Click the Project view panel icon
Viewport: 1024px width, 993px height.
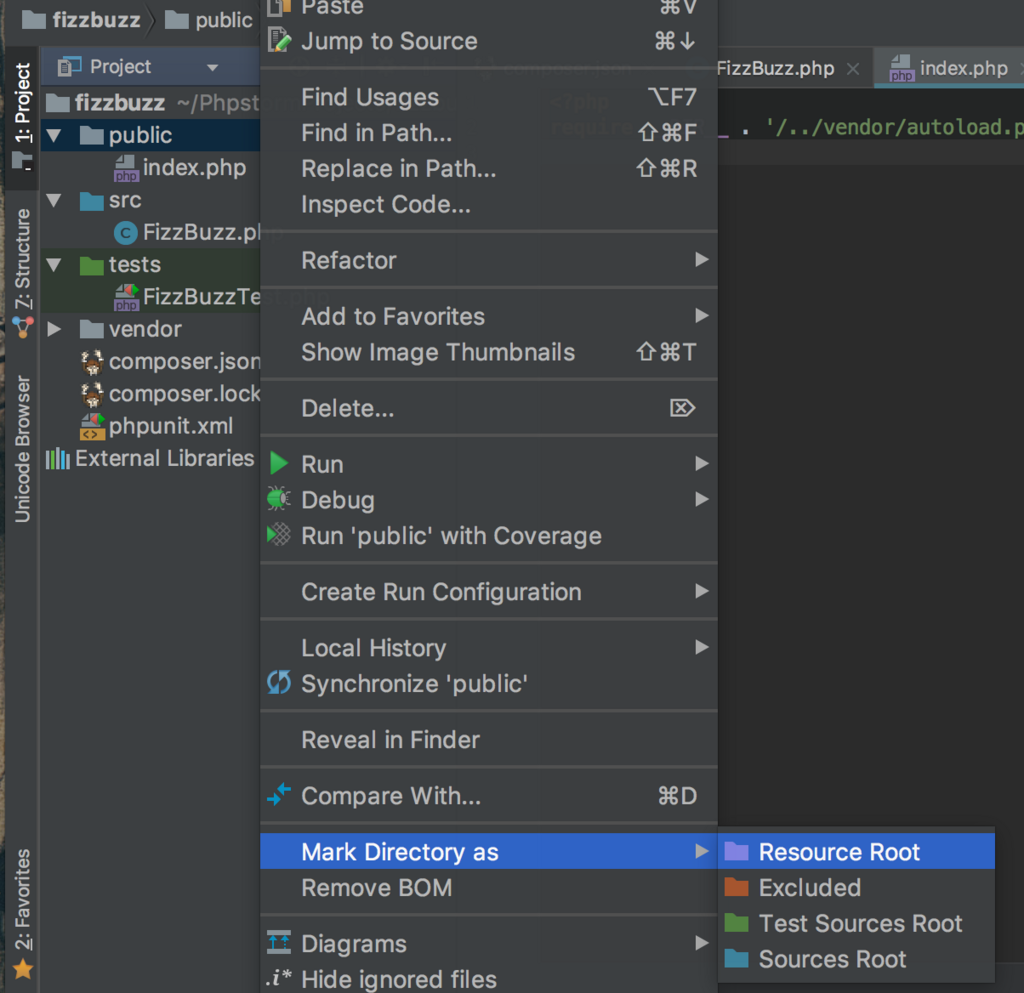tap(69, 66)
